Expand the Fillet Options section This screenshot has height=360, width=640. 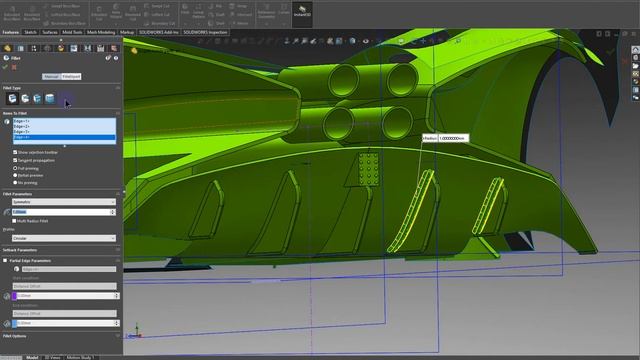point(118,336)
